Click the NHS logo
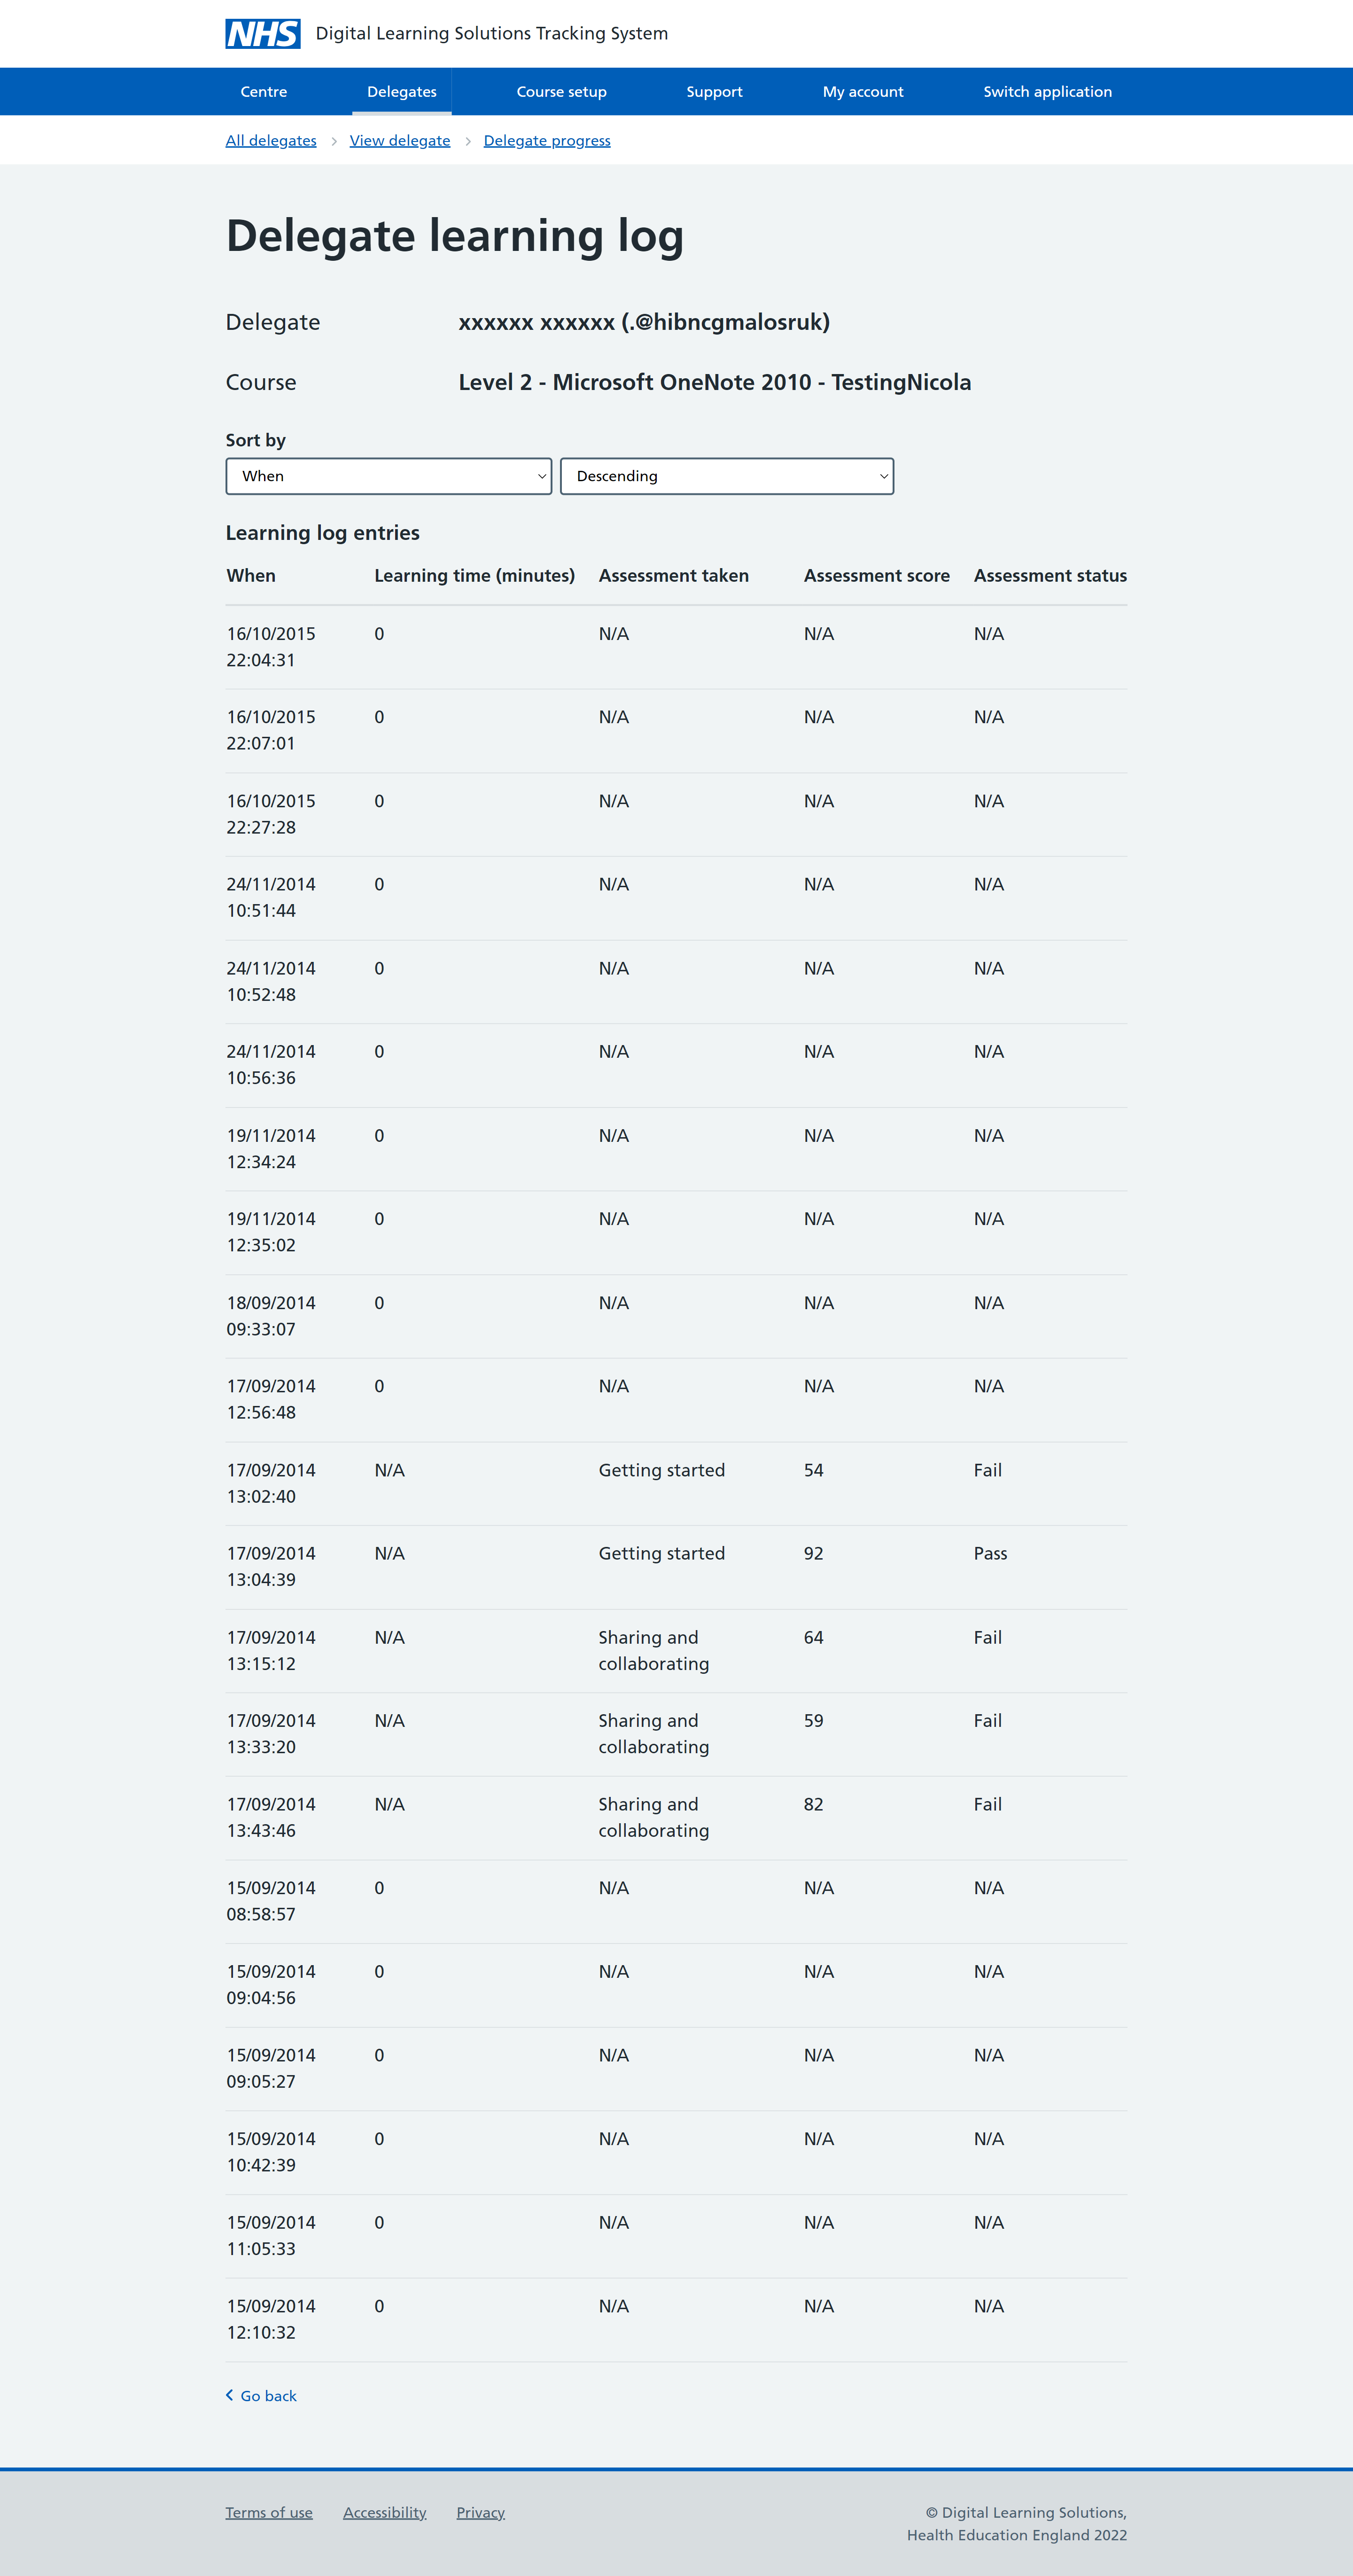1353x2576 pixels. tap(262, 33)
